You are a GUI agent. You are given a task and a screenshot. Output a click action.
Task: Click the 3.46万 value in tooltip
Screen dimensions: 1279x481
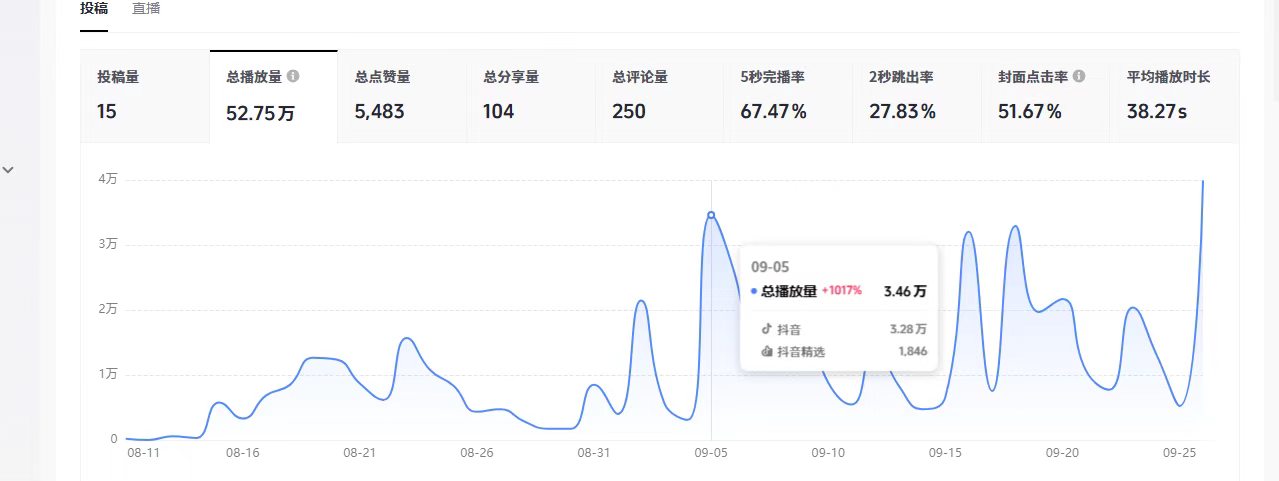[x=905, y=292]
